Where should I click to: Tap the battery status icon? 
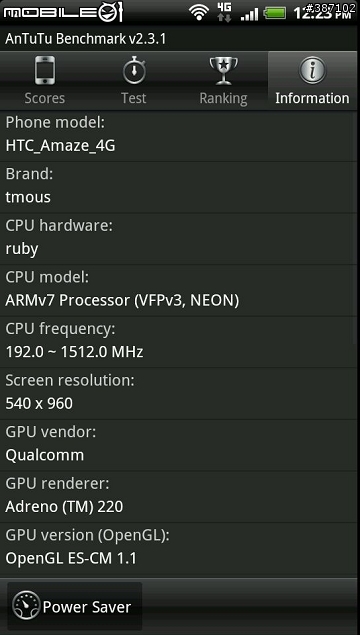tap(275, 13)
